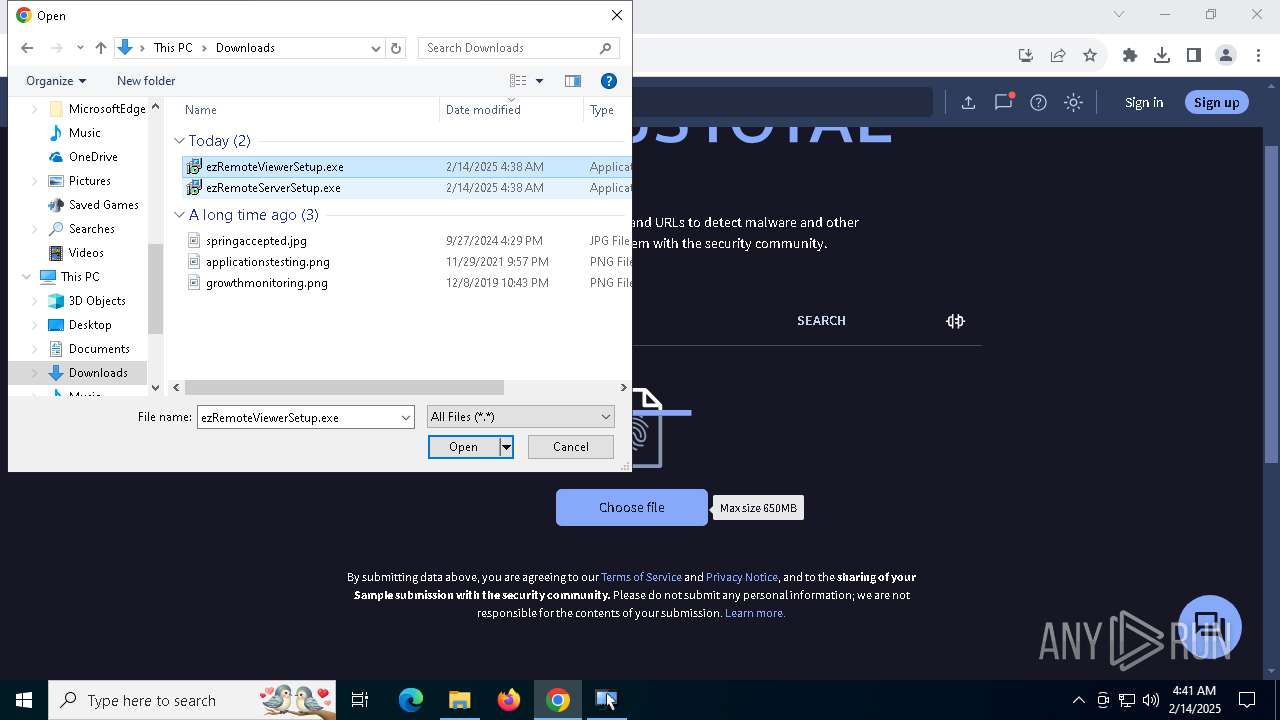This screenshot has height=720, width=1280.
Task: Switch to SEARCH tab on VirusTotal
Action: [821, 321]
